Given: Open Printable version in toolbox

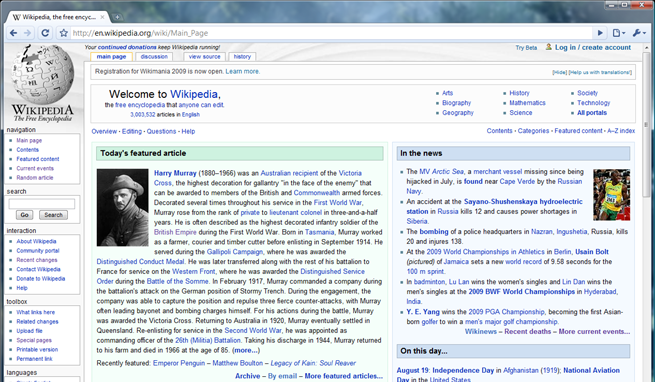Looking at the screenshot, I should point(37,349).
